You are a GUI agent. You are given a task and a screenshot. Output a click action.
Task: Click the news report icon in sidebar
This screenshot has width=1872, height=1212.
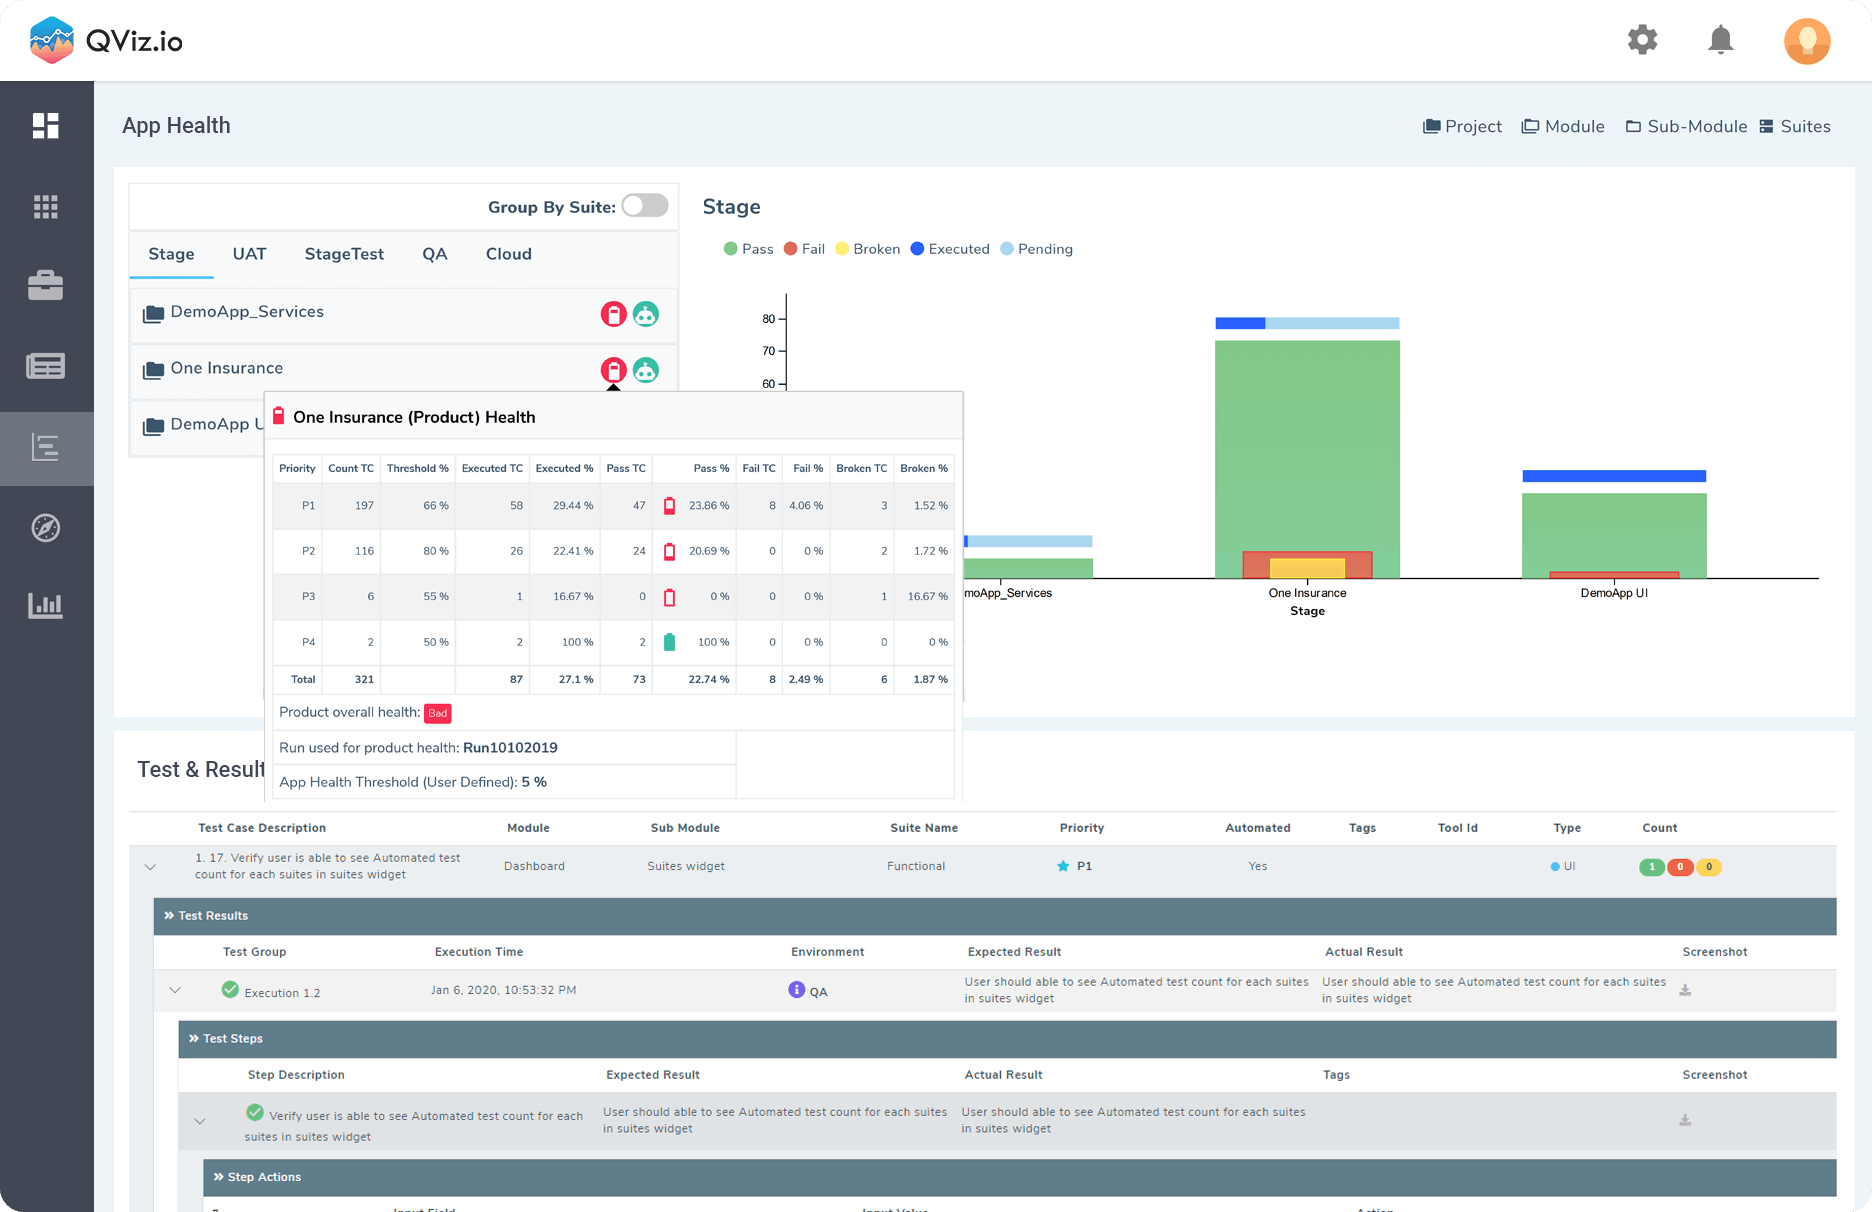click(x=47, y=365)
